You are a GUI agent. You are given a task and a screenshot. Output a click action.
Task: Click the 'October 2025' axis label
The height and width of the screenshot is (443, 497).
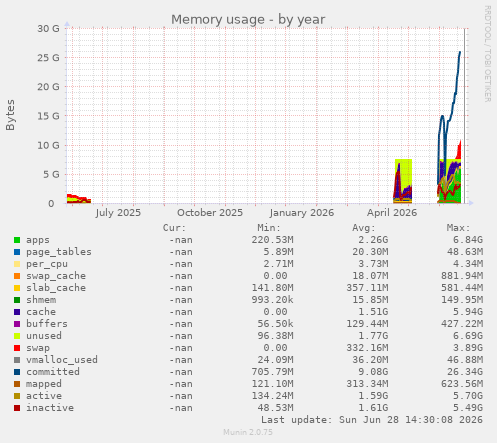click(x=210, y=213)
